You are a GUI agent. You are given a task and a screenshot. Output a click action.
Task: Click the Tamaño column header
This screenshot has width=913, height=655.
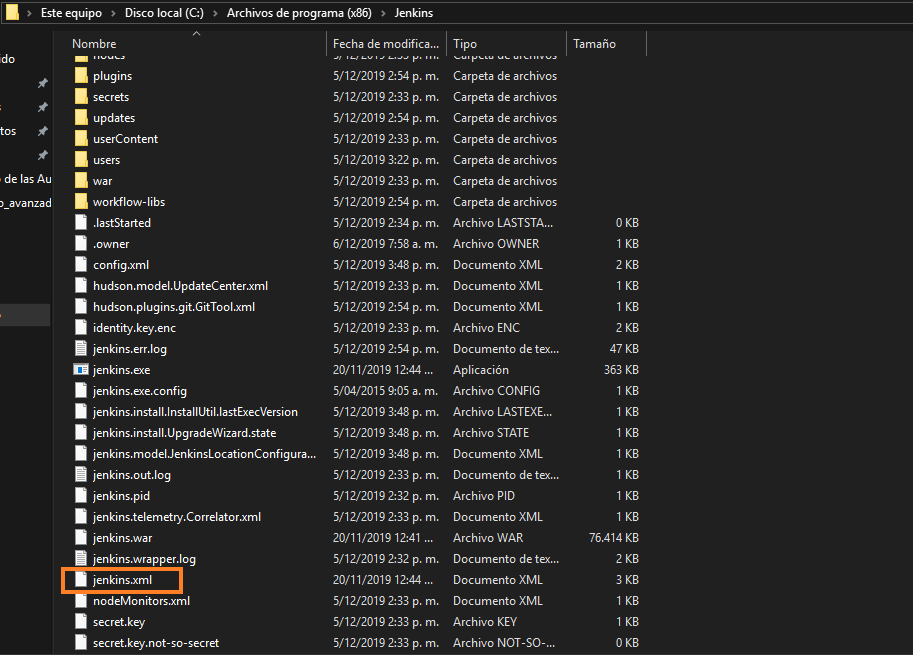click(594, 44)
